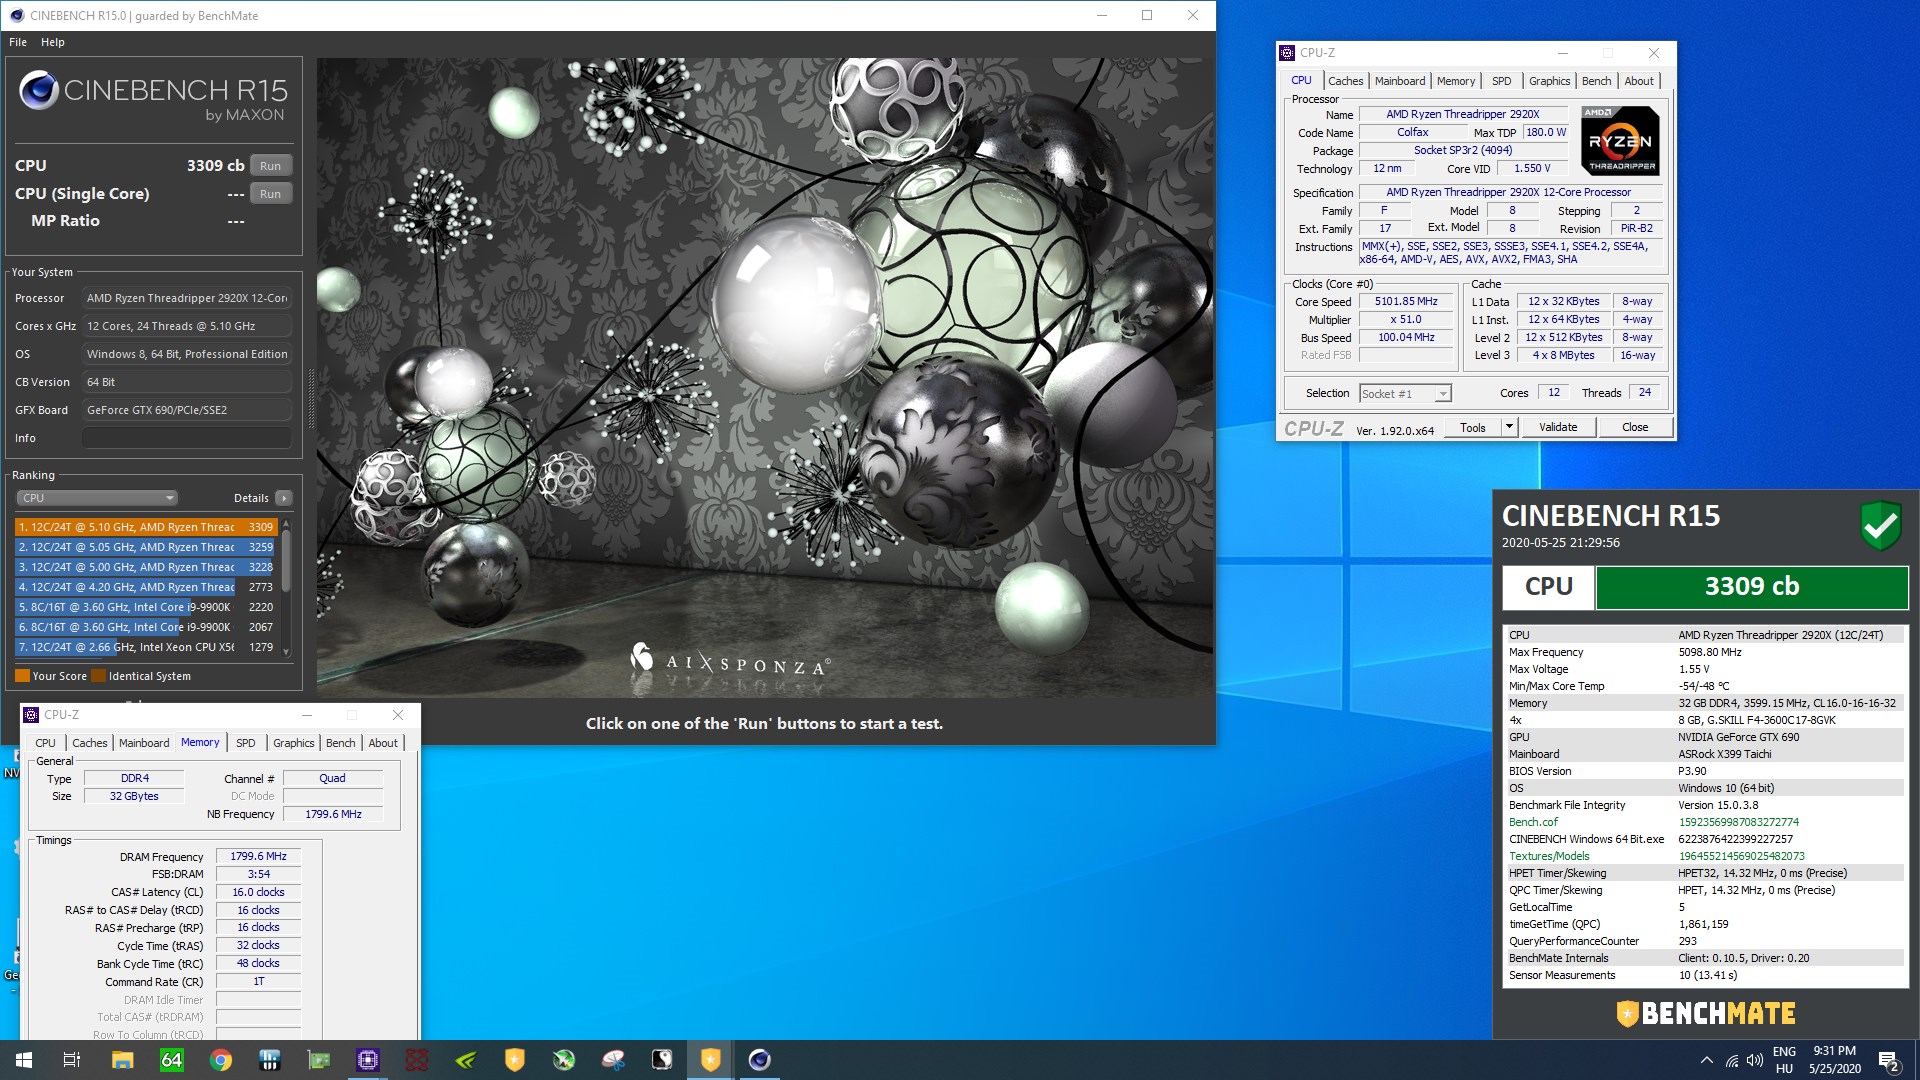This screenshot has height=1080, width=1920.
Task: Open Bench tab in lower CPU-Z window
Action: coord(340,743)
